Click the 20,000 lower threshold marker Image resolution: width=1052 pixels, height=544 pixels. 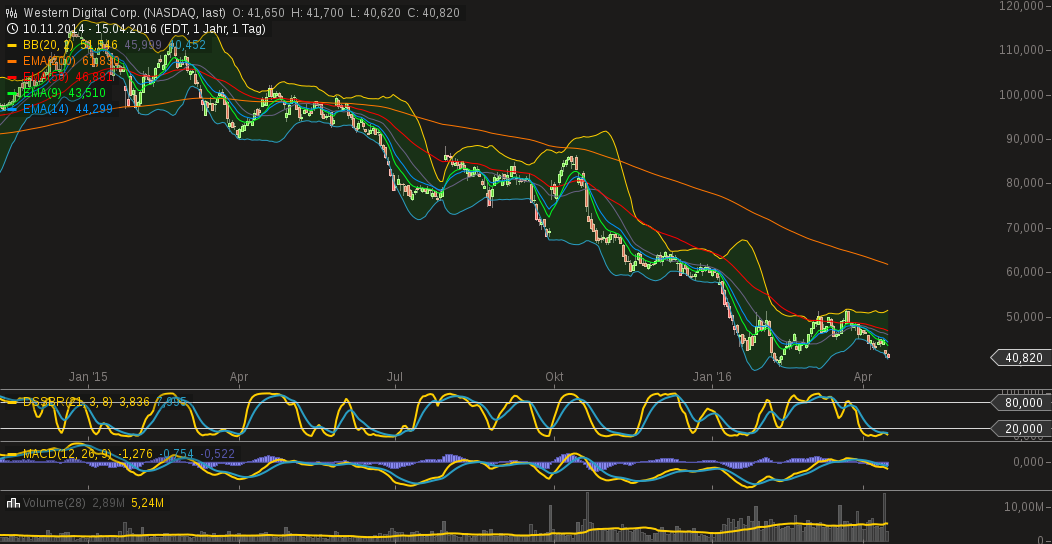tap(1023, 429)
